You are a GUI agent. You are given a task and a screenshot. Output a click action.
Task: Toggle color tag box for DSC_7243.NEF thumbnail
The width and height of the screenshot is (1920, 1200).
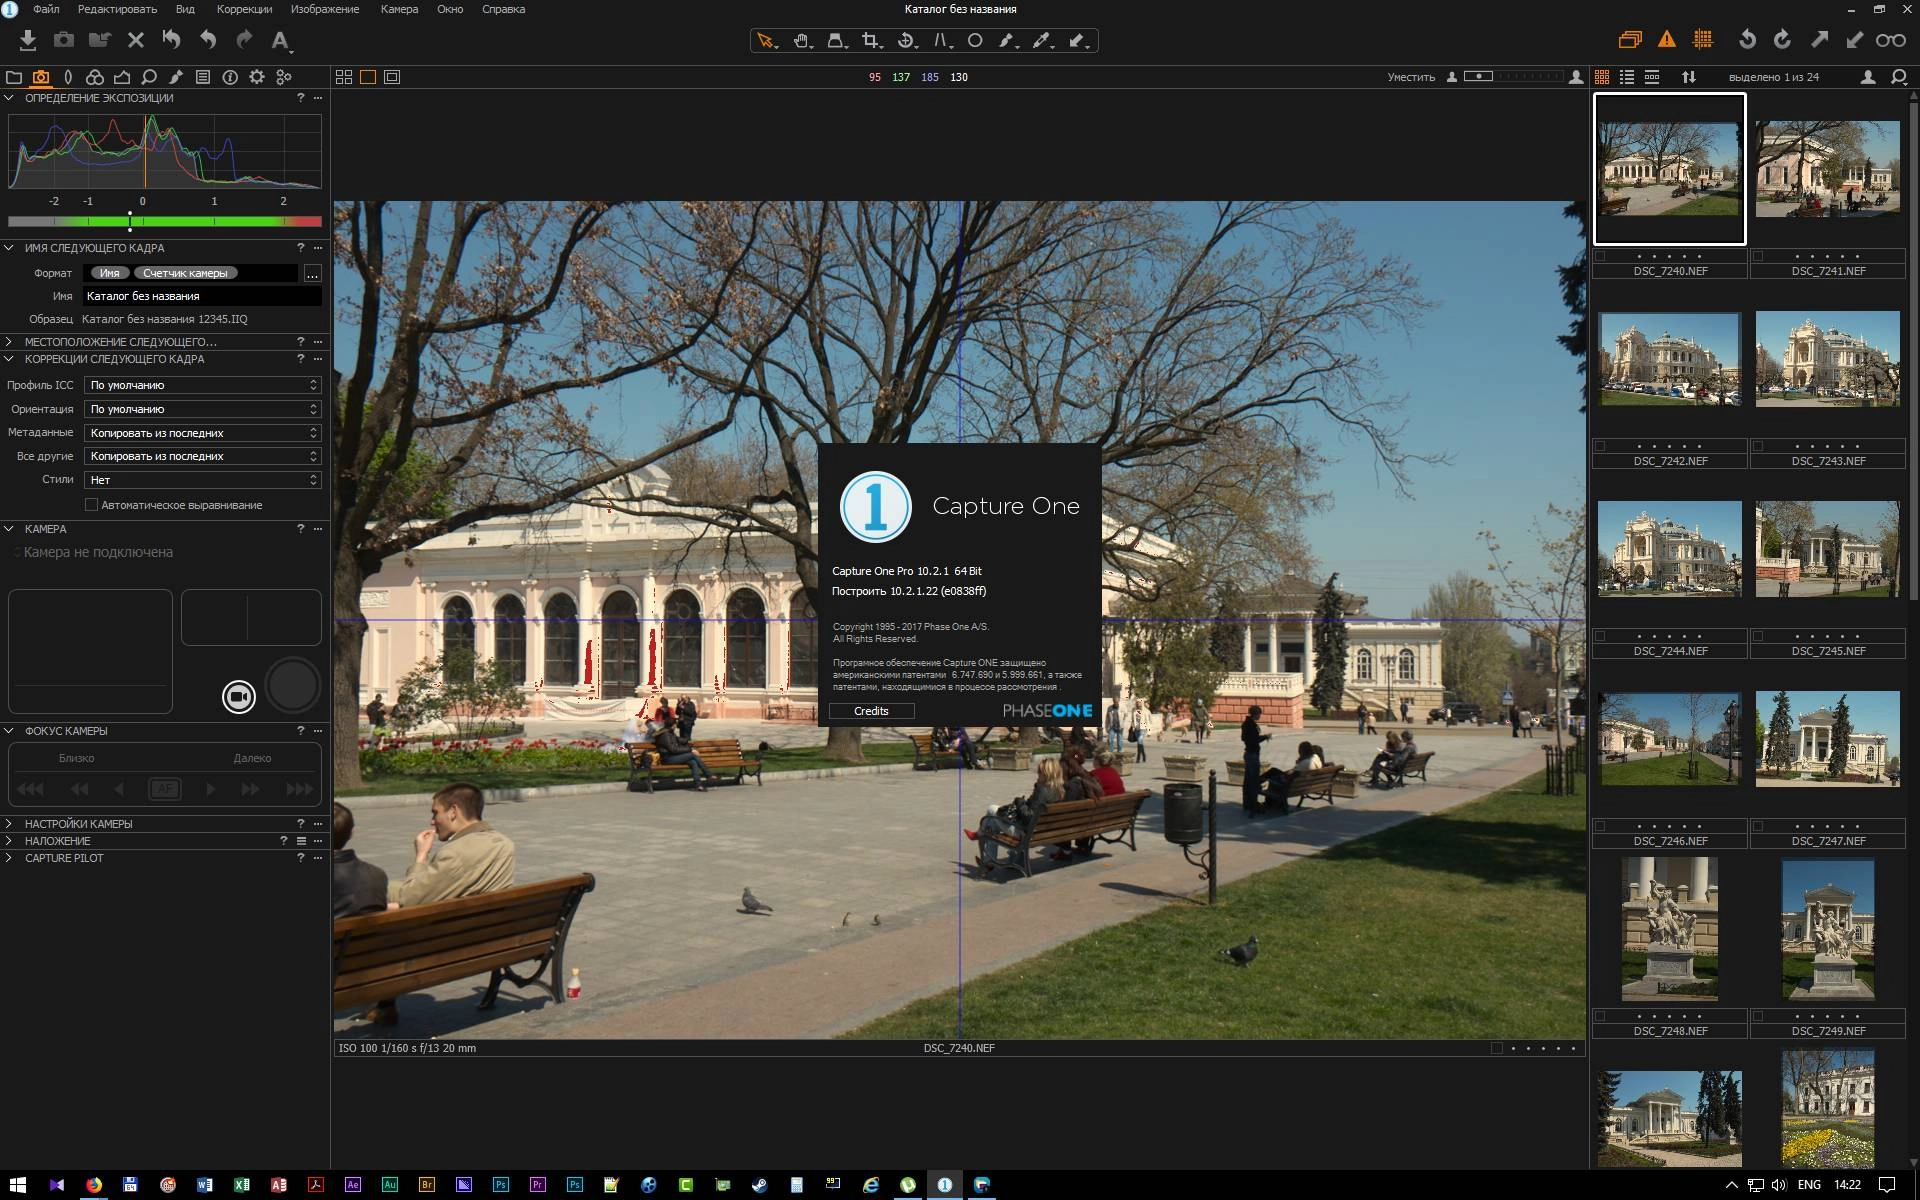tap(1759, 446)
